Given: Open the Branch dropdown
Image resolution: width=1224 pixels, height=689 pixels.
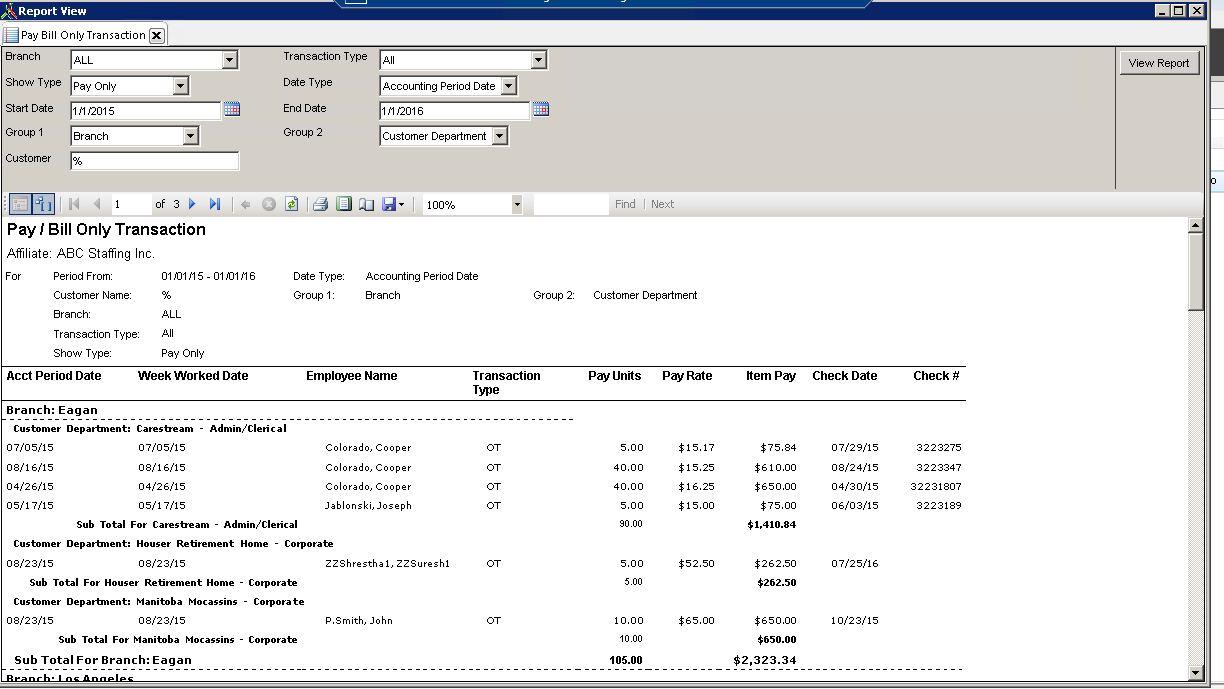Looking at the screenshot, I should pos(230,60).
